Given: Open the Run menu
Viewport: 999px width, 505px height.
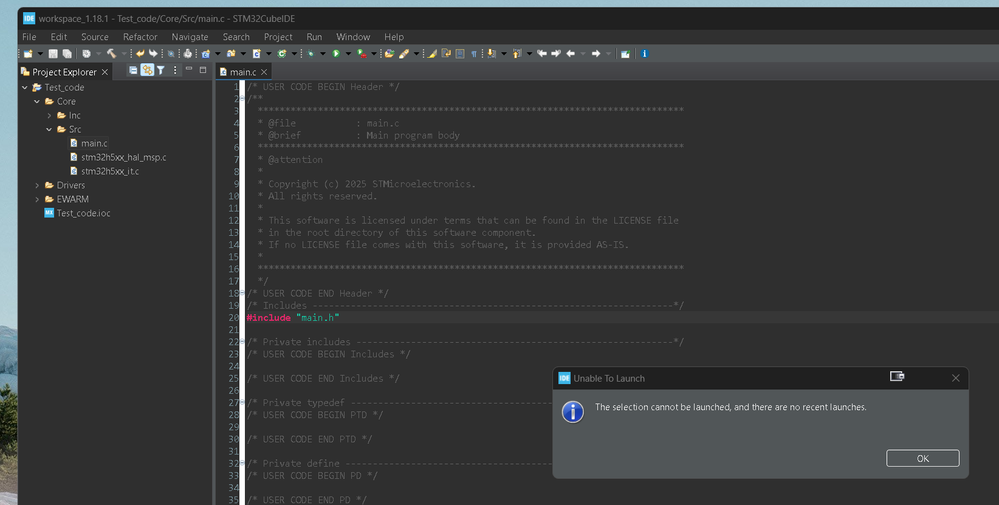Looking at the screenshot, I should (x=314, y=37).
